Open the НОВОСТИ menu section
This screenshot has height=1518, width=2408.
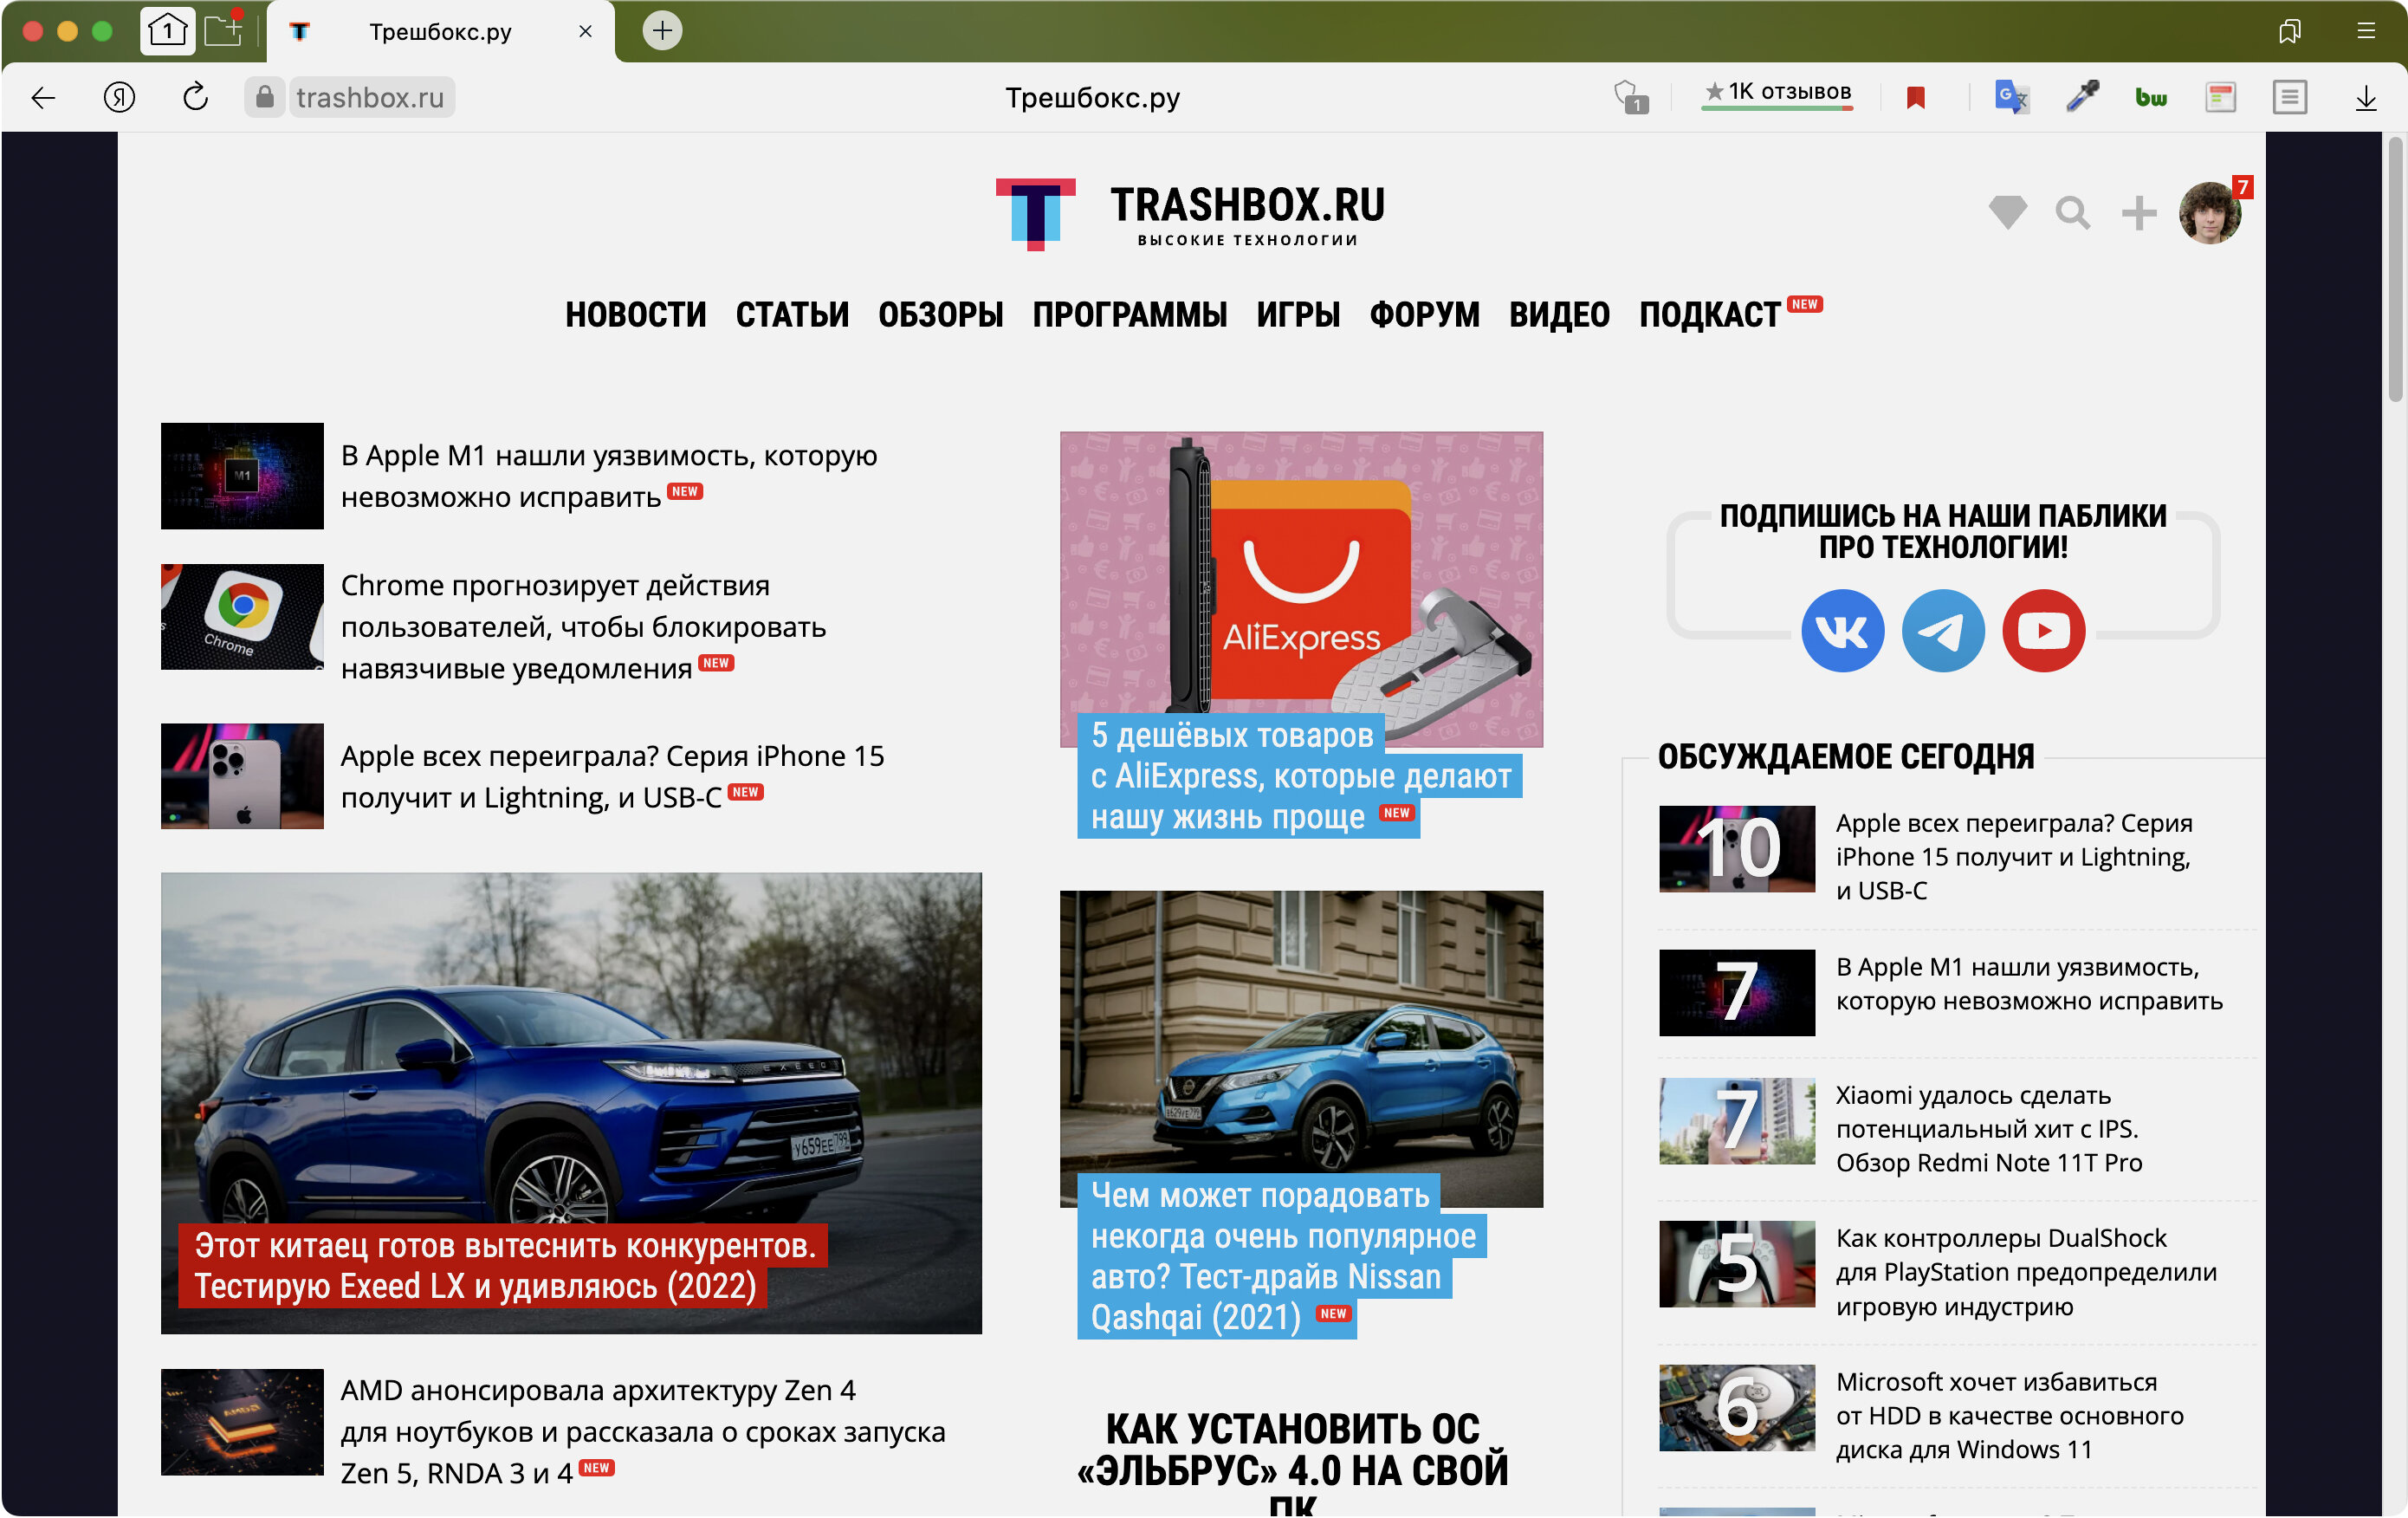tap(636, 315)
